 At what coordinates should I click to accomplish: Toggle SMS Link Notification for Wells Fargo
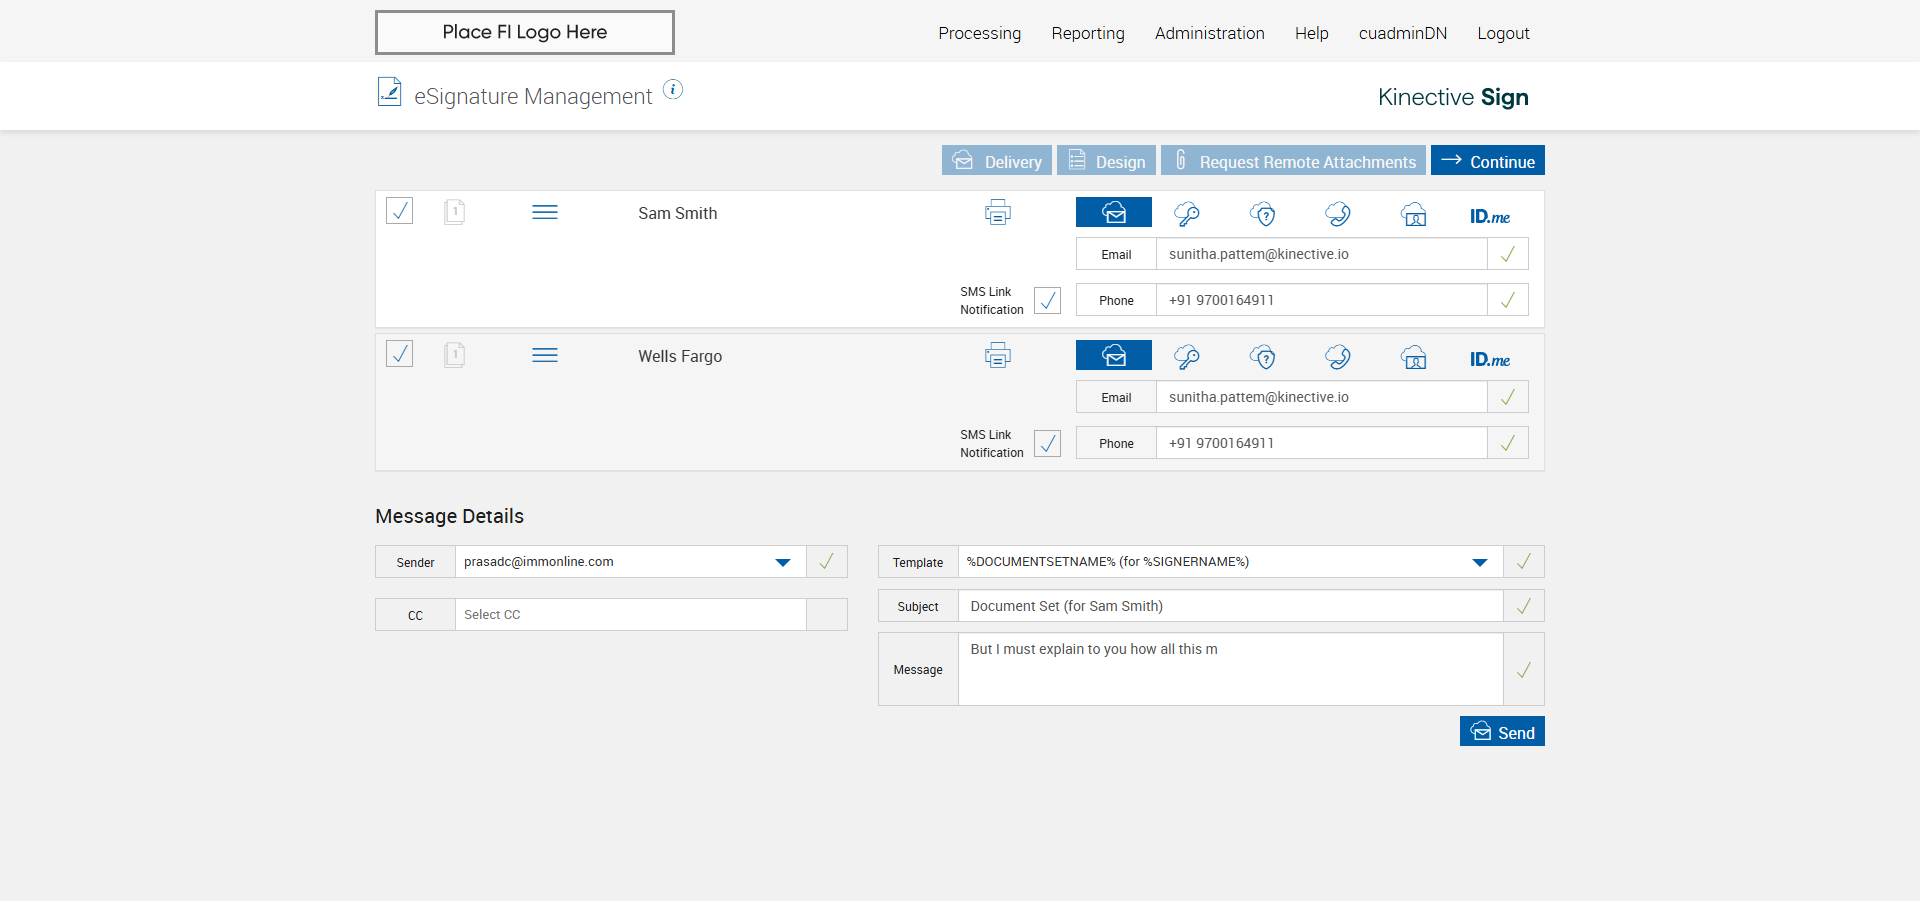1047,443
